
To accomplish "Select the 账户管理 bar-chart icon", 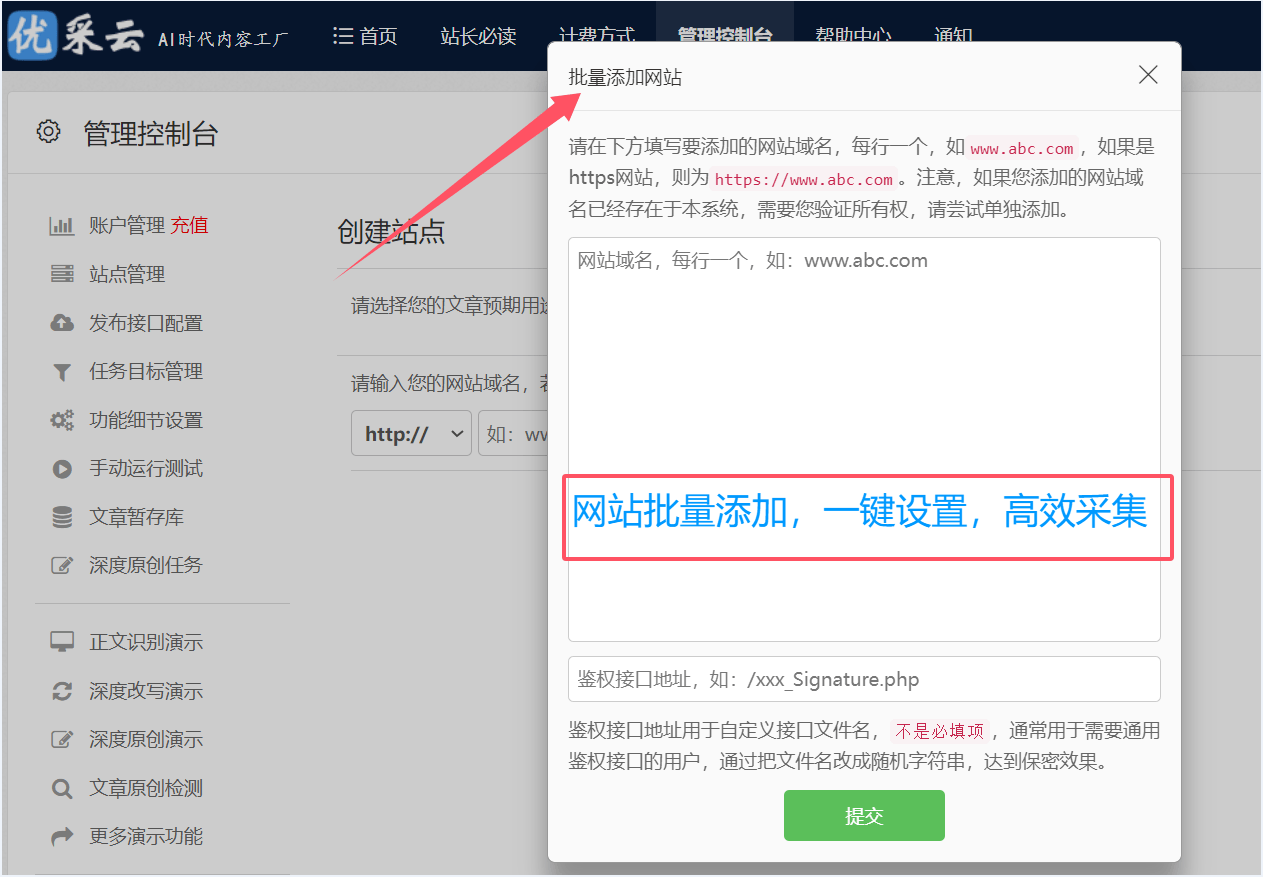I will (62, 225).
